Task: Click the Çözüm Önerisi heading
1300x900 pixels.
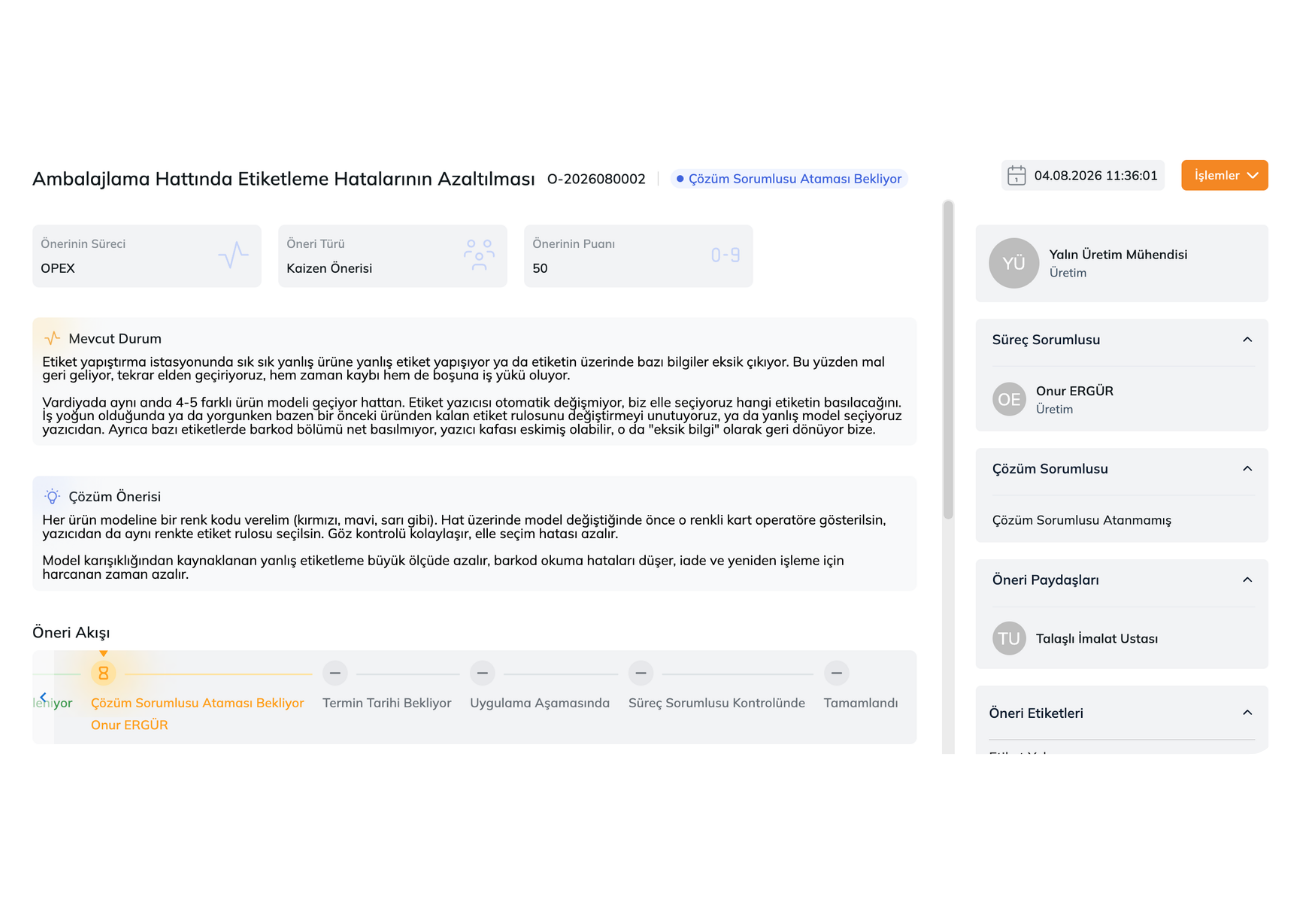Action: point(115,497)
